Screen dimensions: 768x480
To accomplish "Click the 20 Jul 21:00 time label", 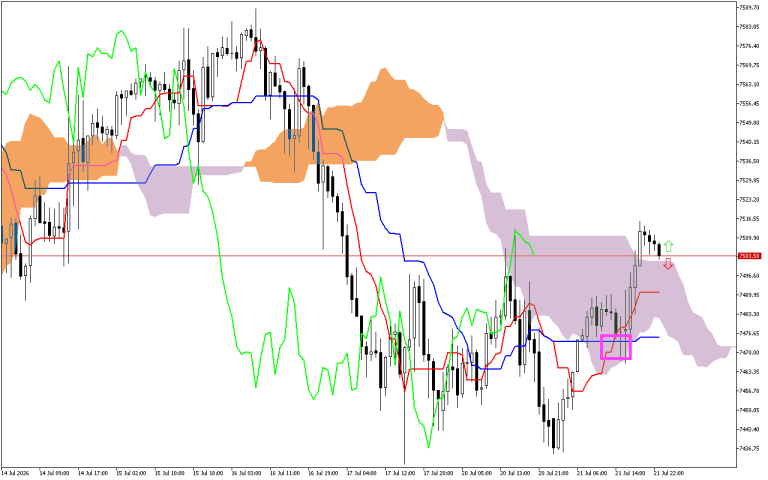I will click(553, 474).
